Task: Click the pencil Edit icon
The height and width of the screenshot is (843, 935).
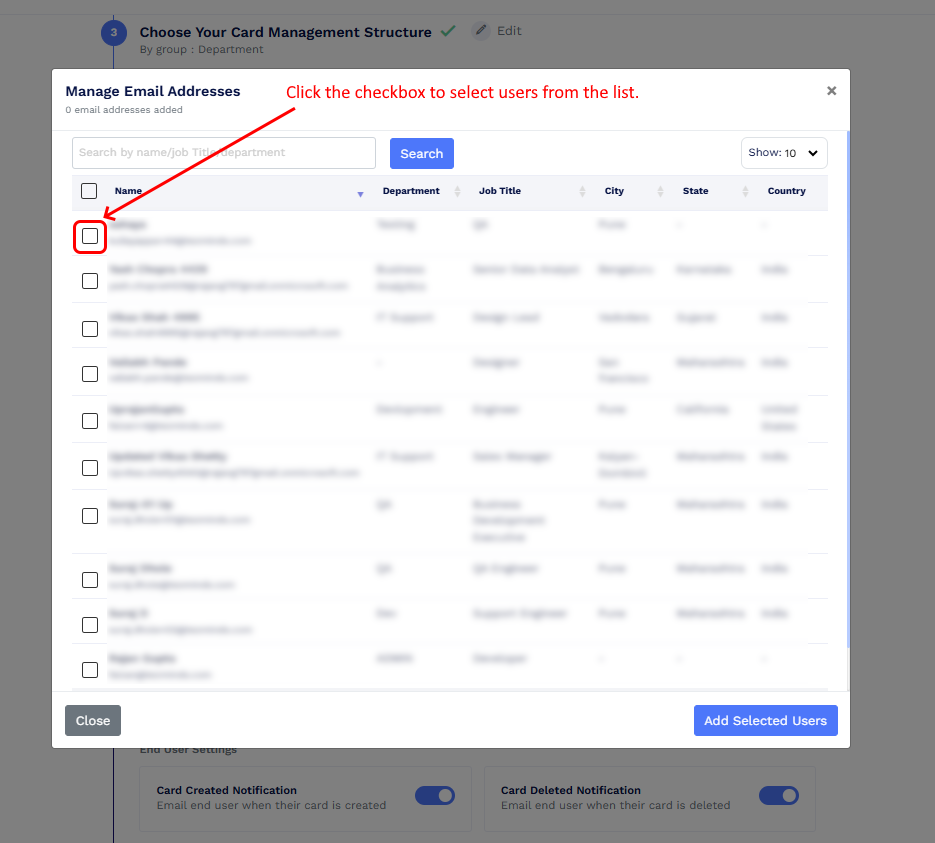Action: (481, 30)
